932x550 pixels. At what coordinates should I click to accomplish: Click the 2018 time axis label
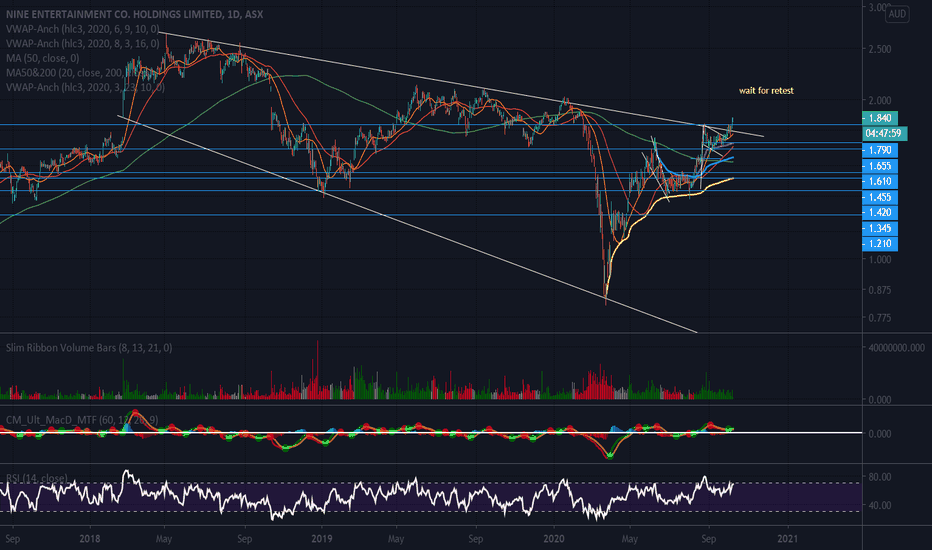pos(90,539)
